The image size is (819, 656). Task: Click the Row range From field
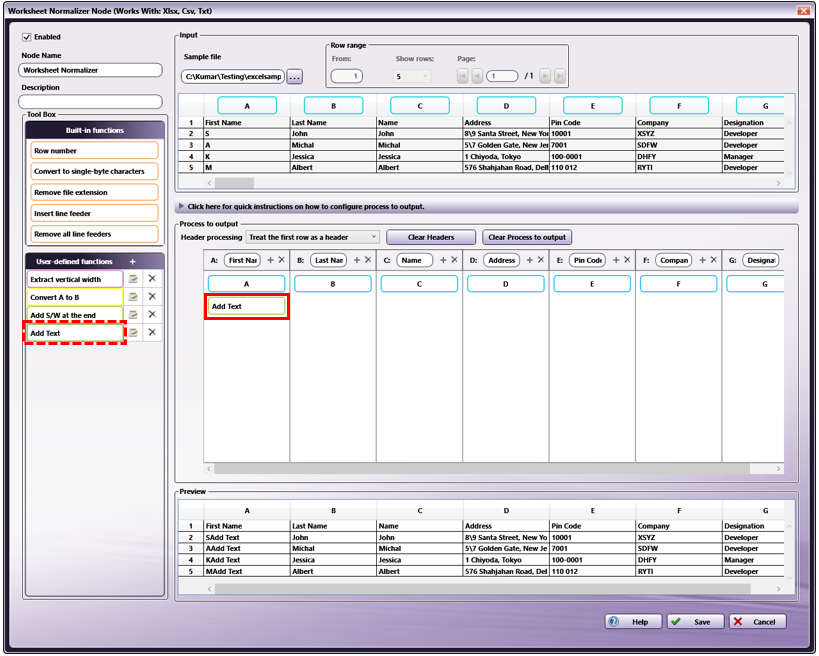(x=347, y=76)
